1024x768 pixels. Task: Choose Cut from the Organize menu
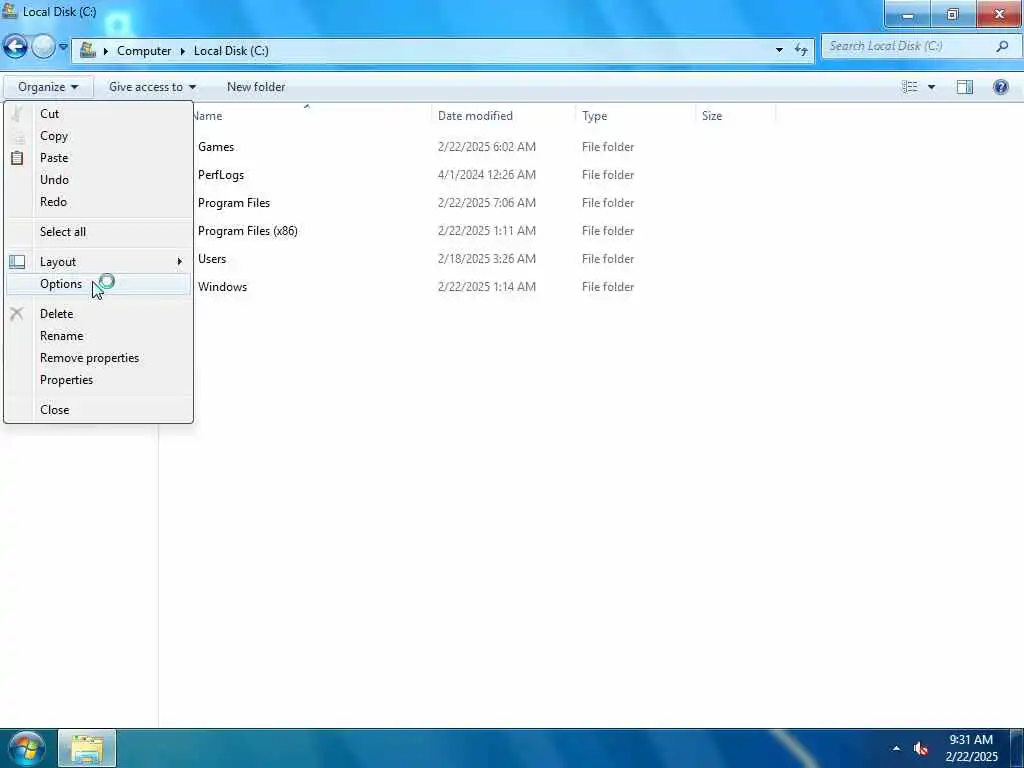98,114
